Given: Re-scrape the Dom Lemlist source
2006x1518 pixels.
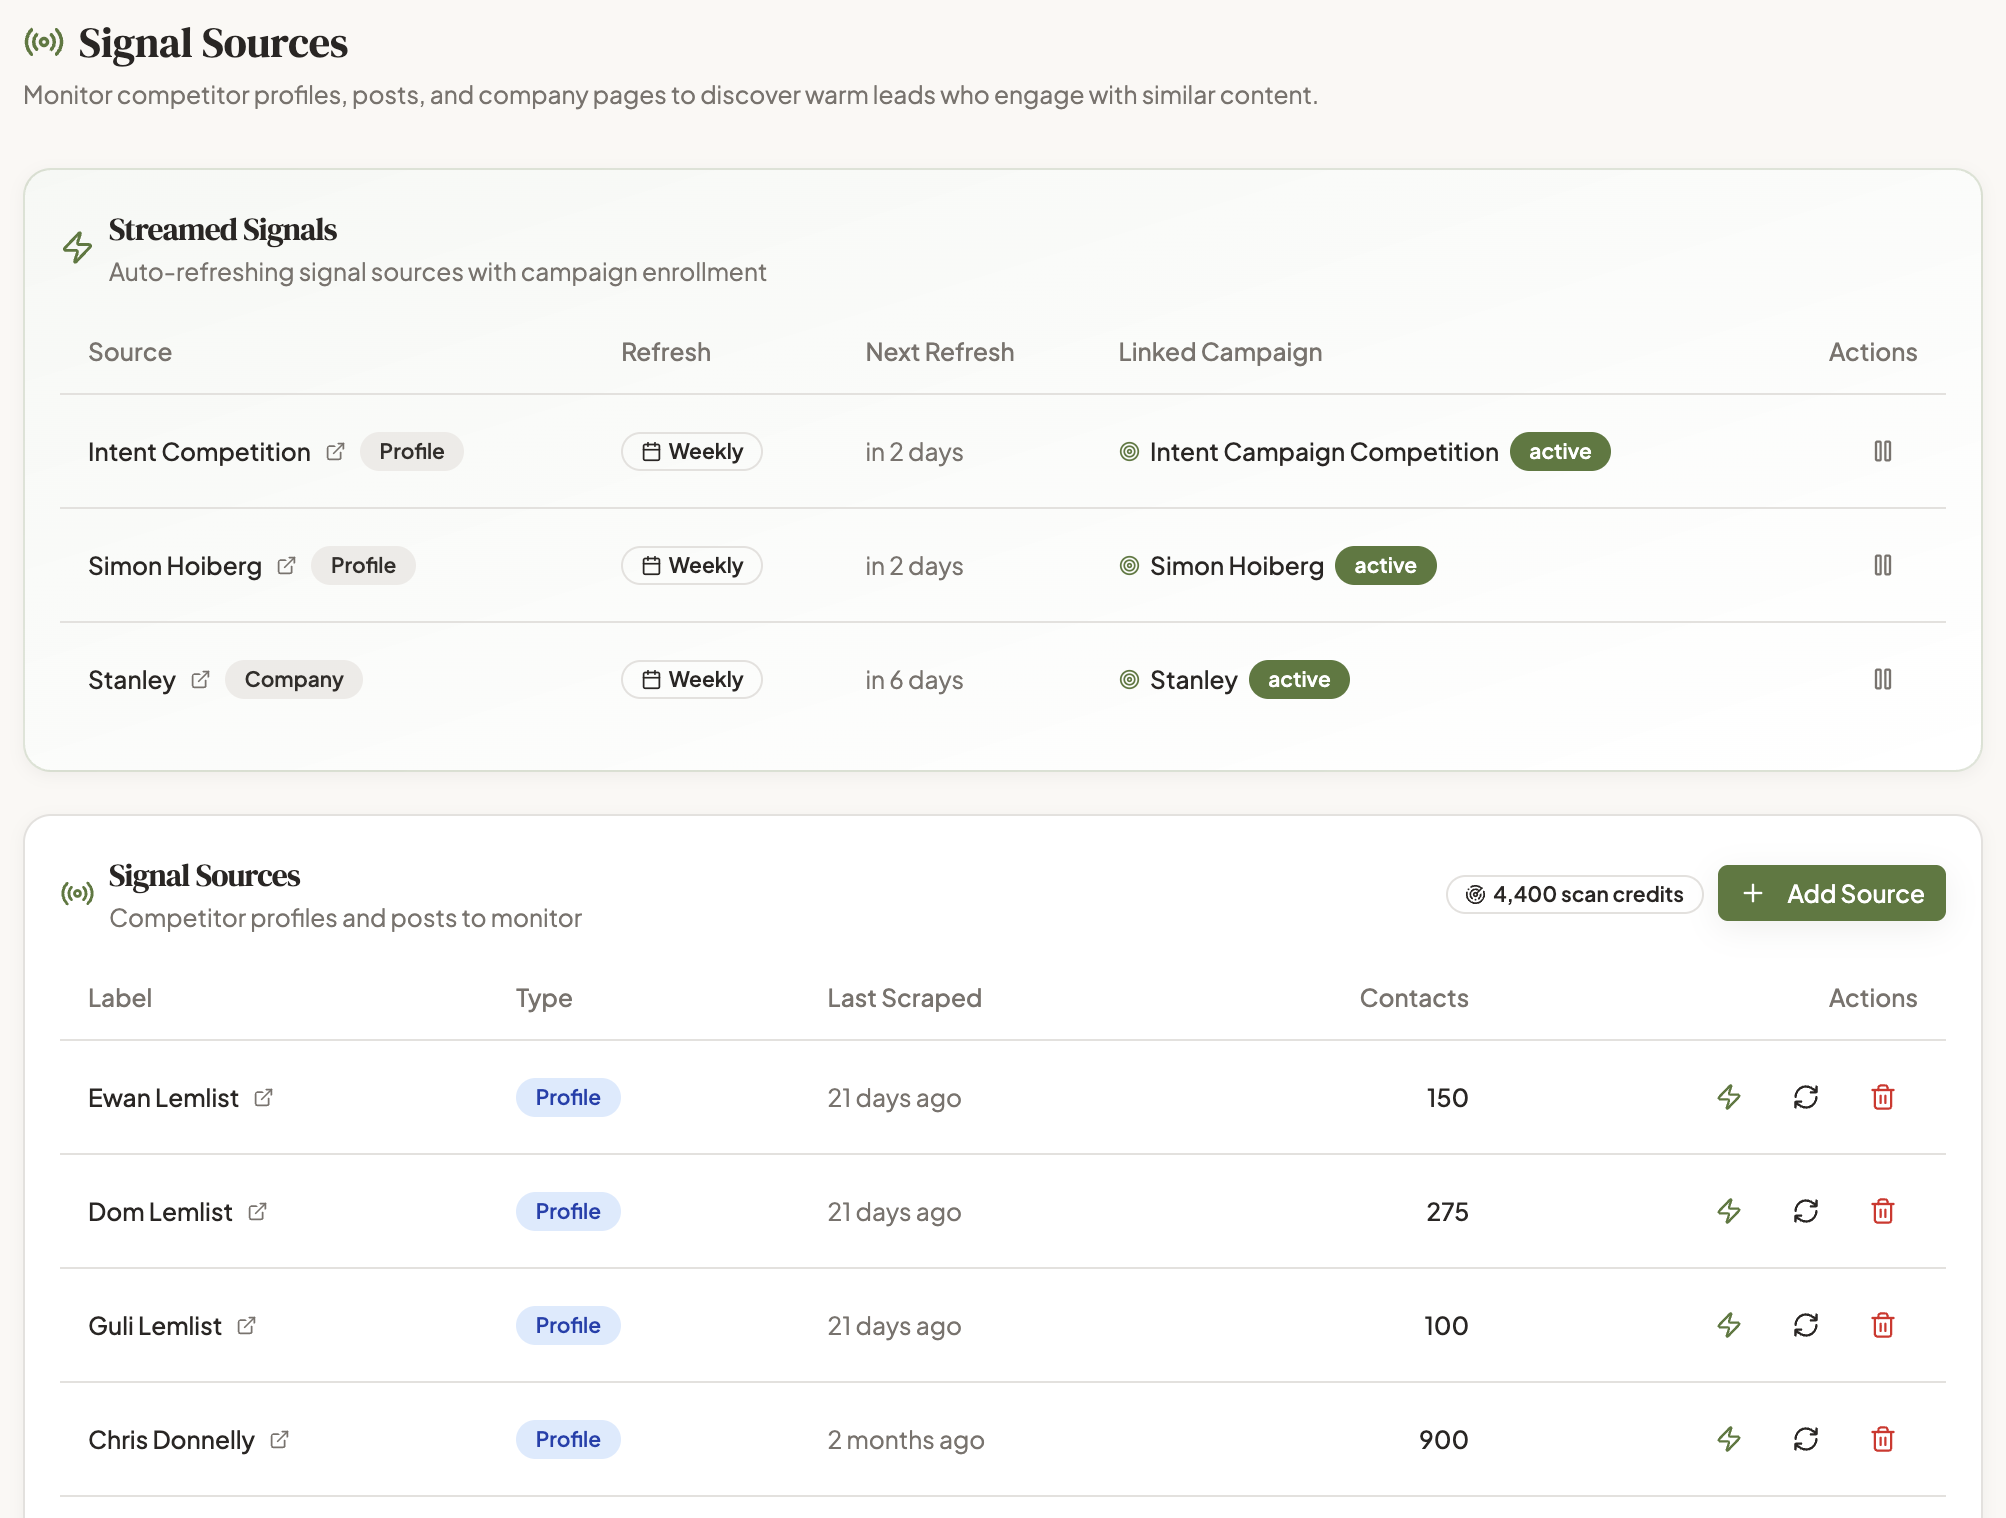Looking at the screenshot, I should pos(1805,1211).
